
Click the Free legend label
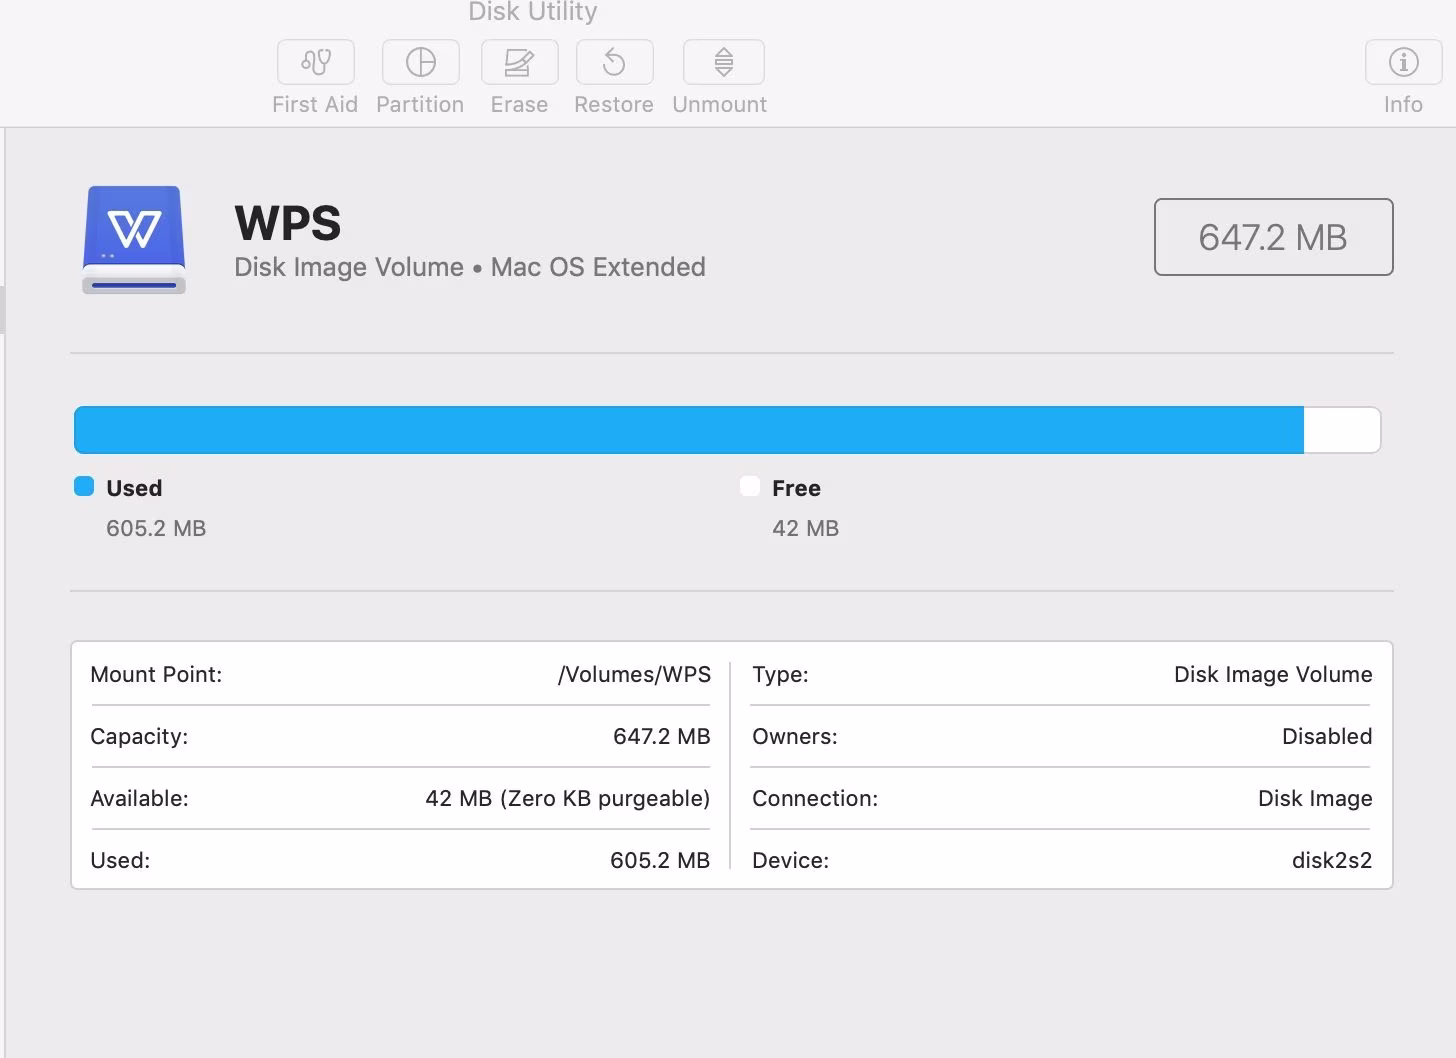(796, 488)
